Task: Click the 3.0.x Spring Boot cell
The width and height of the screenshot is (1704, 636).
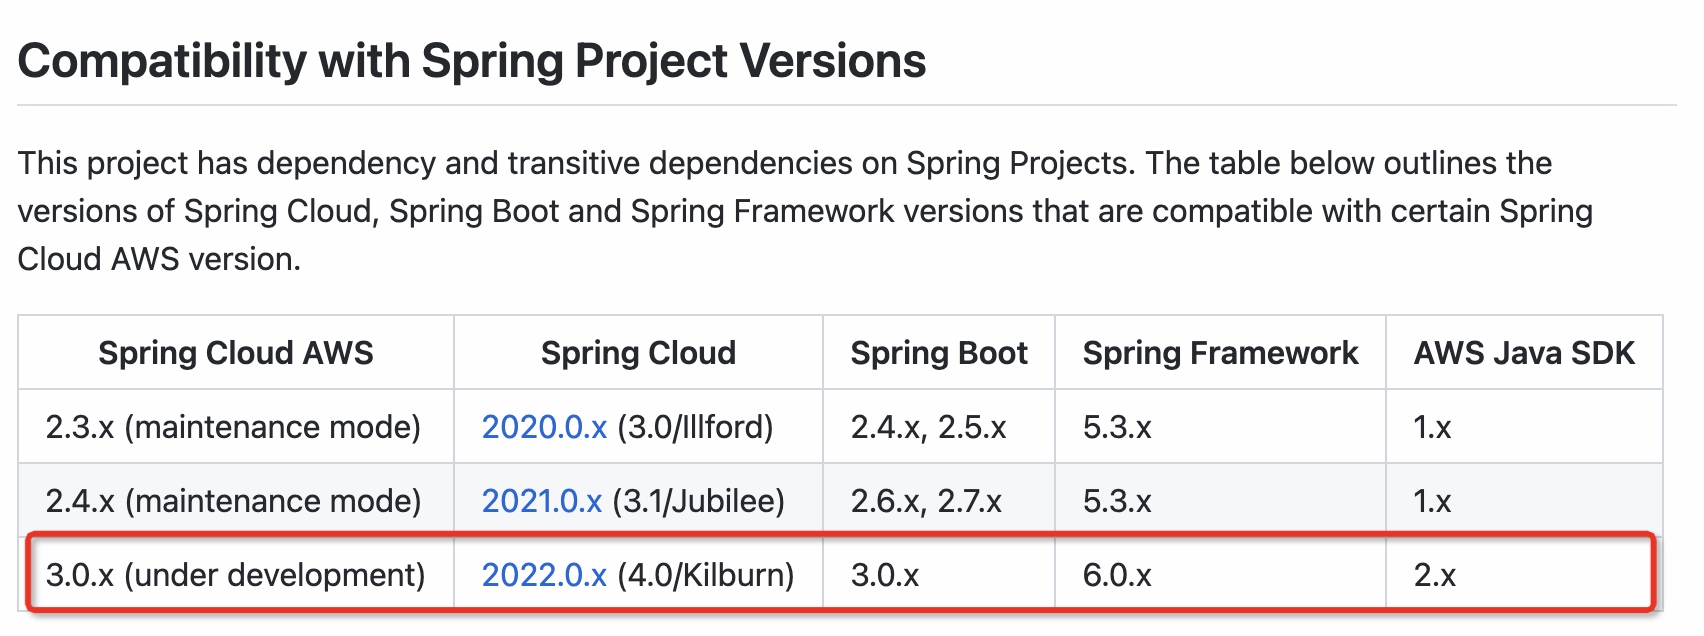Action: [x=885, y=575]
